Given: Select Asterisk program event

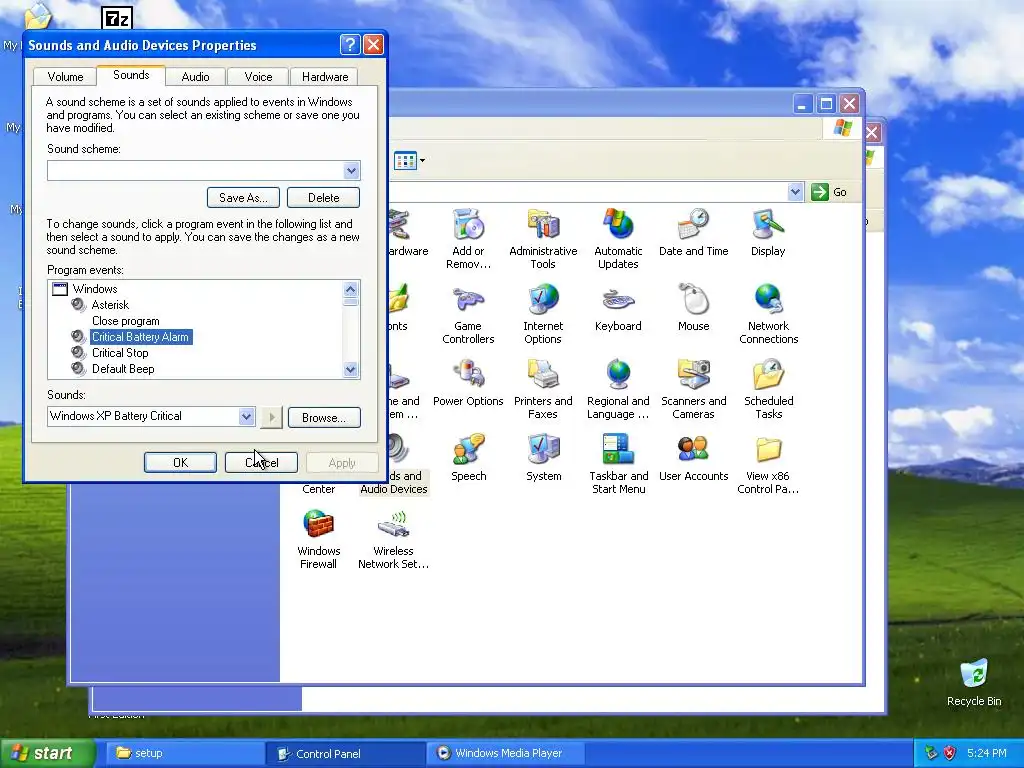Looking at the screenshot, I should click(x=110, y=305).
